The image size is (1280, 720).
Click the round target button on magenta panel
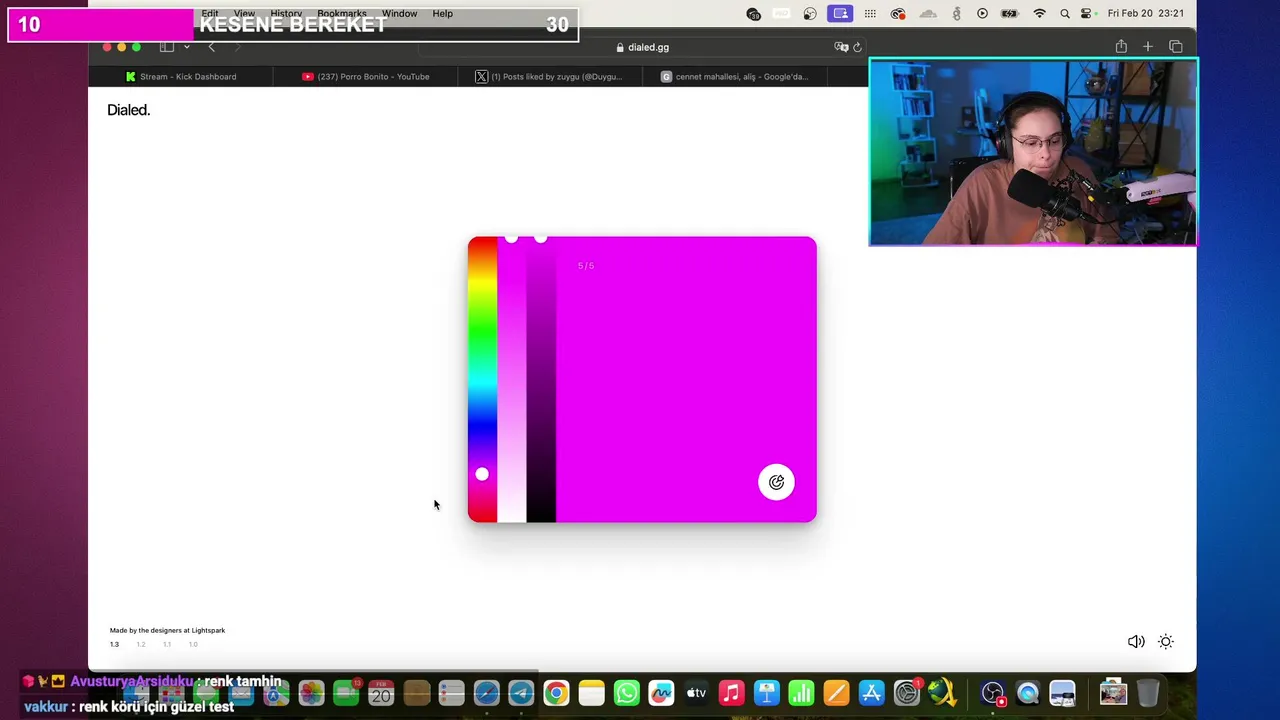click(x=776, y=482)
